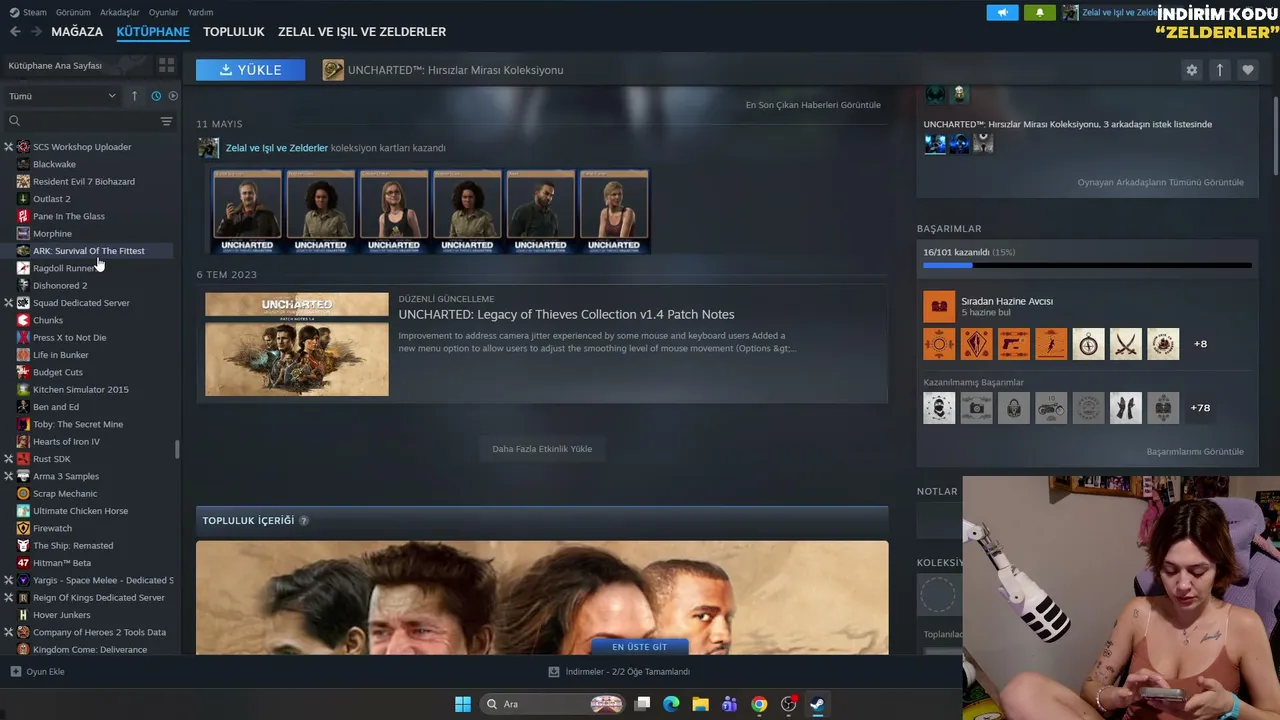This screenshot has height=720, width=1280.
Task: Select Kingdom Come: Deliverance in library
Action: [90, 650]
